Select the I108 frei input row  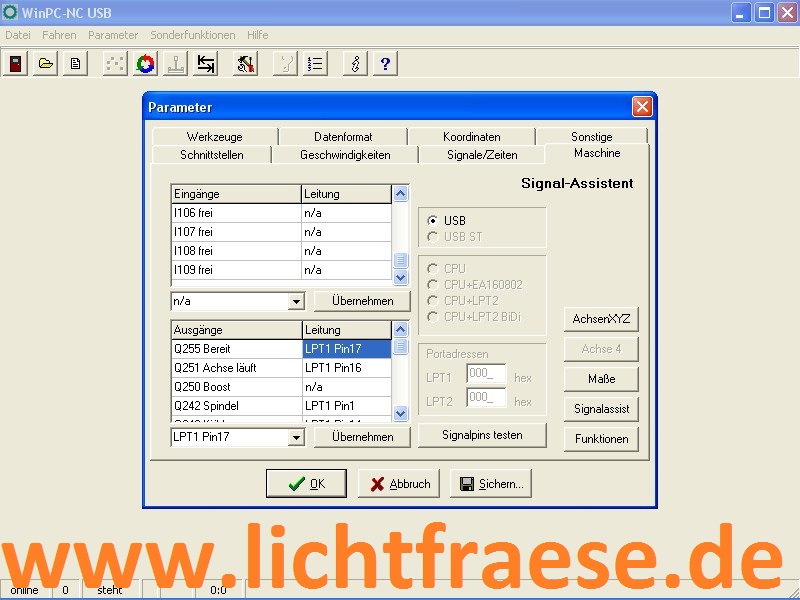coord(282,251)
